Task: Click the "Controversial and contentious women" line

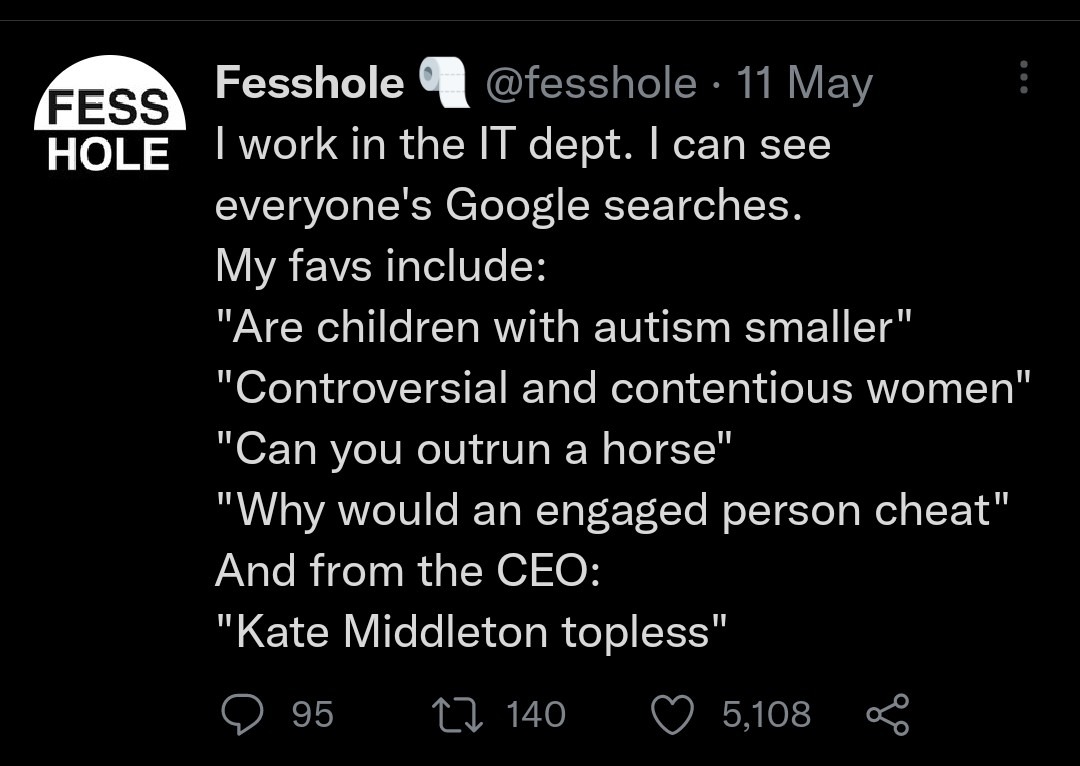Action: (623, 389)
